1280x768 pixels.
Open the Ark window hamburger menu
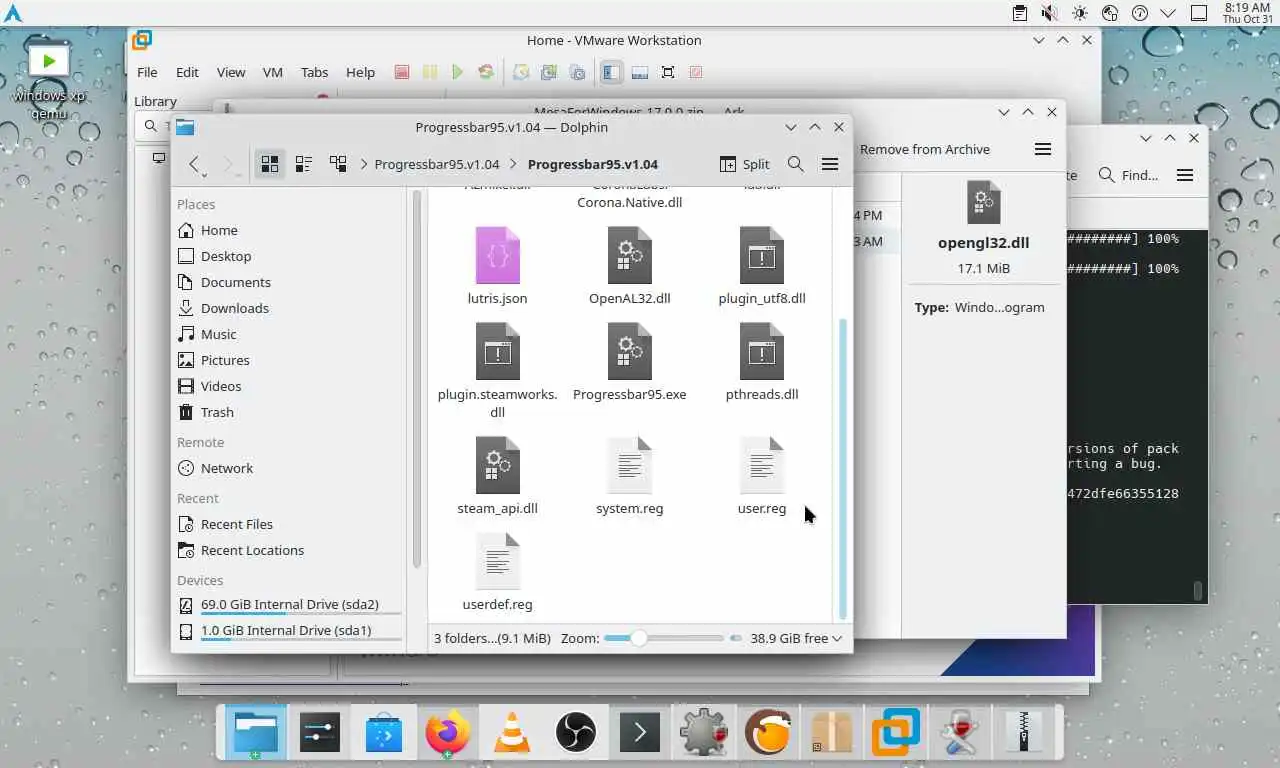pos(1043,149)
